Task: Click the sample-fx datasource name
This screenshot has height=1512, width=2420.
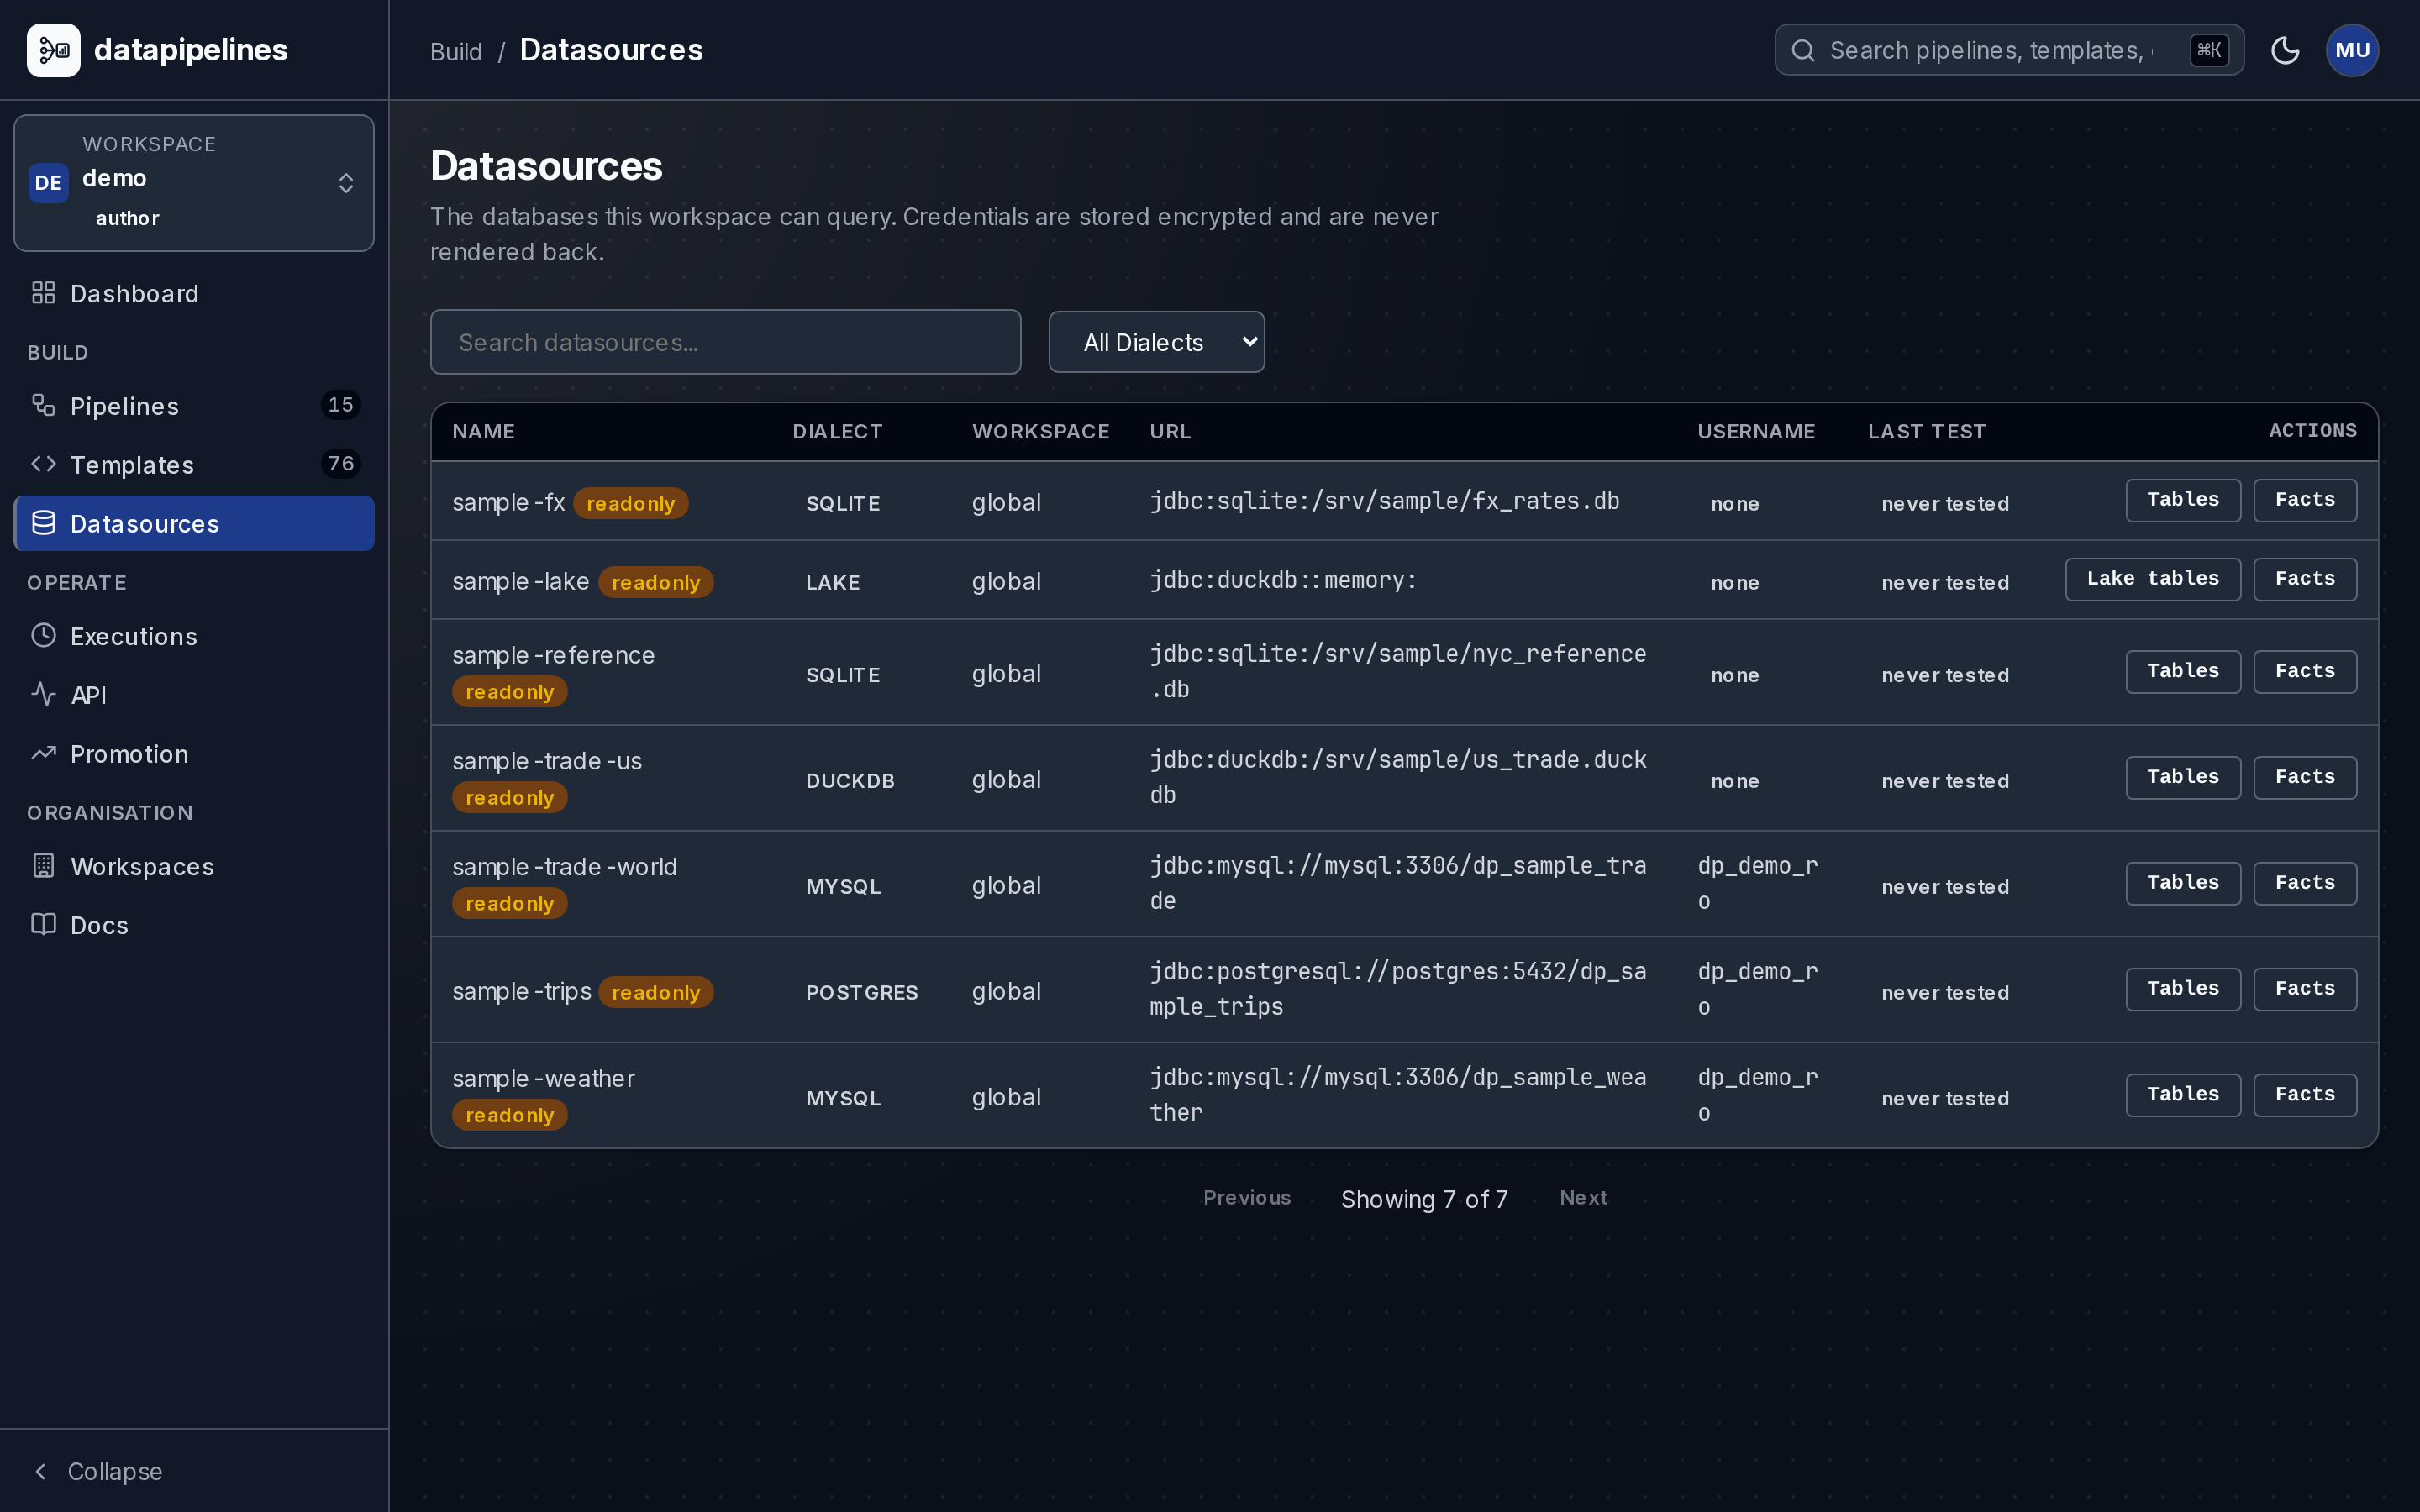Action: [508, 502]
